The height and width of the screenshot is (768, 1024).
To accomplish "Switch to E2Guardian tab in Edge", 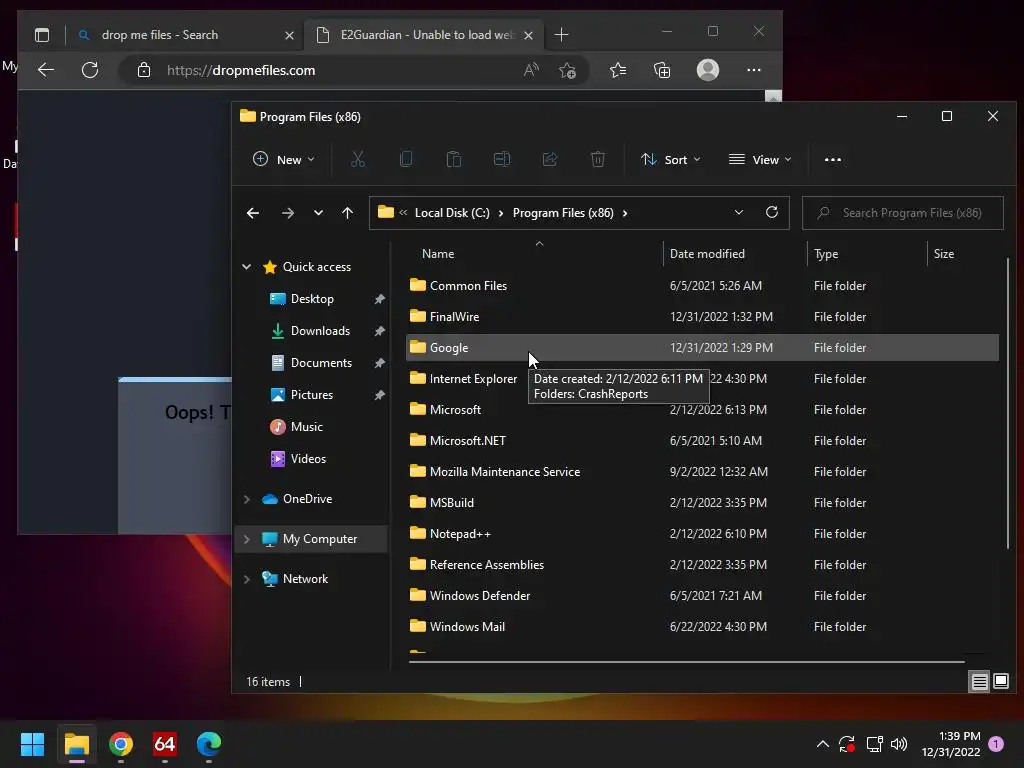I will coord(423,35).
